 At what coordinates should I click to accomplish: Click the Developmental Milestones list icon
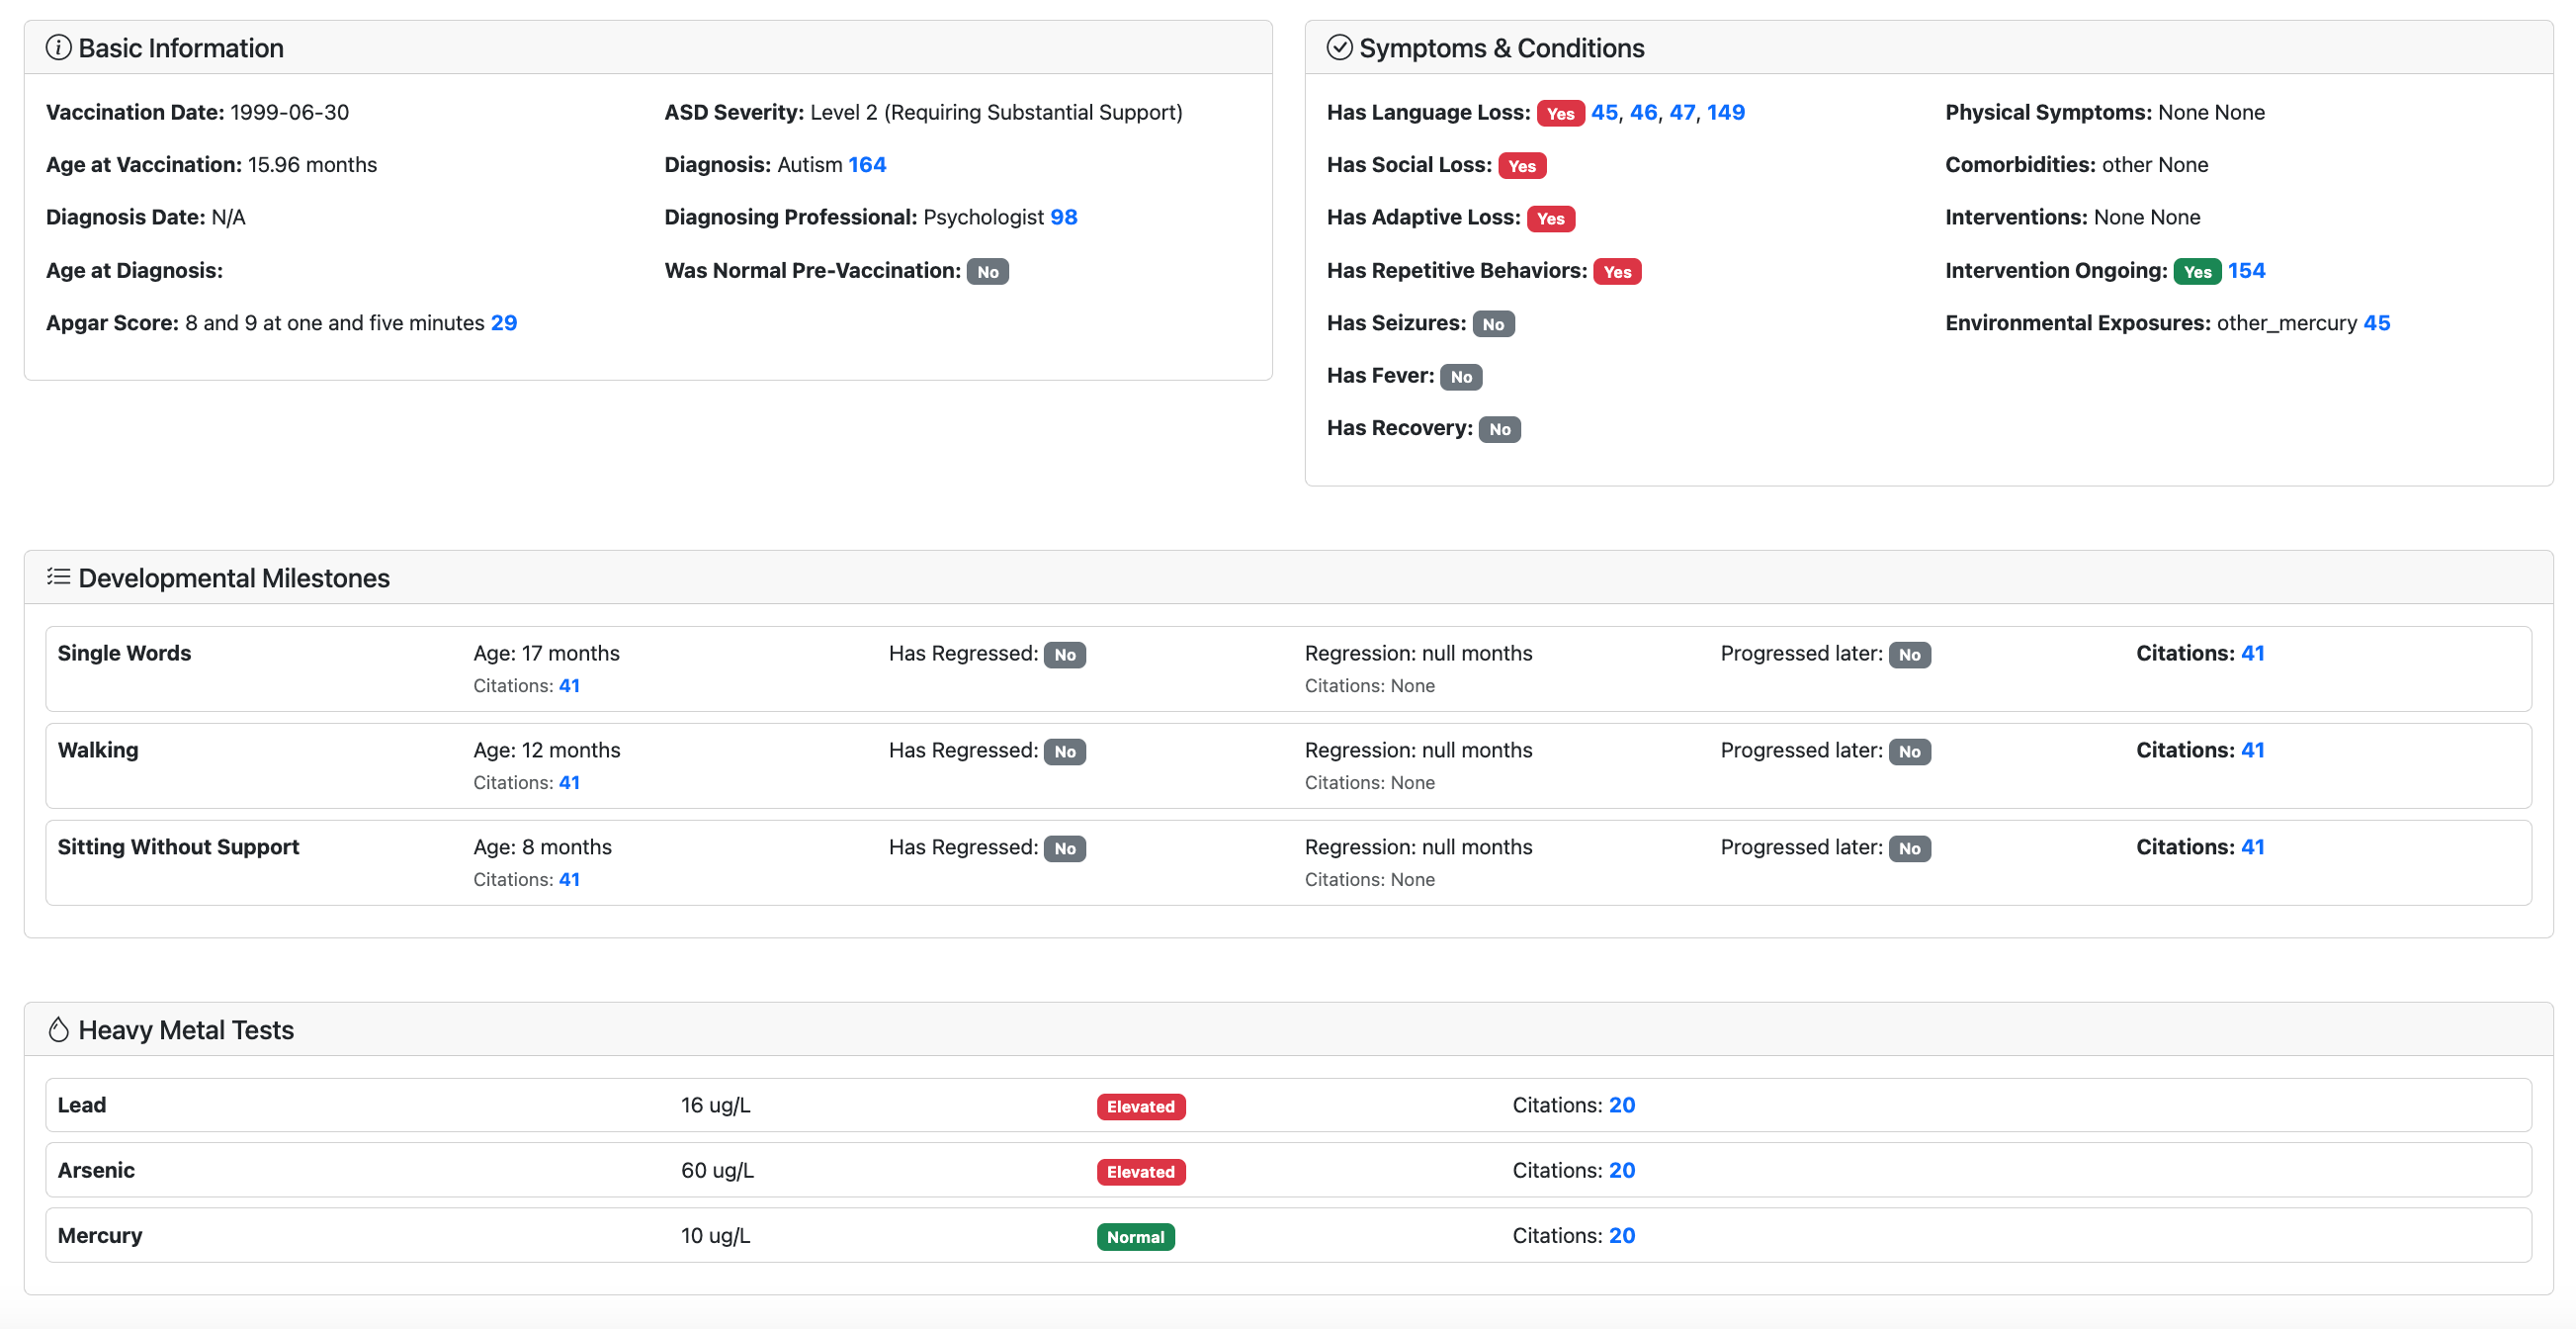(58, 577)
